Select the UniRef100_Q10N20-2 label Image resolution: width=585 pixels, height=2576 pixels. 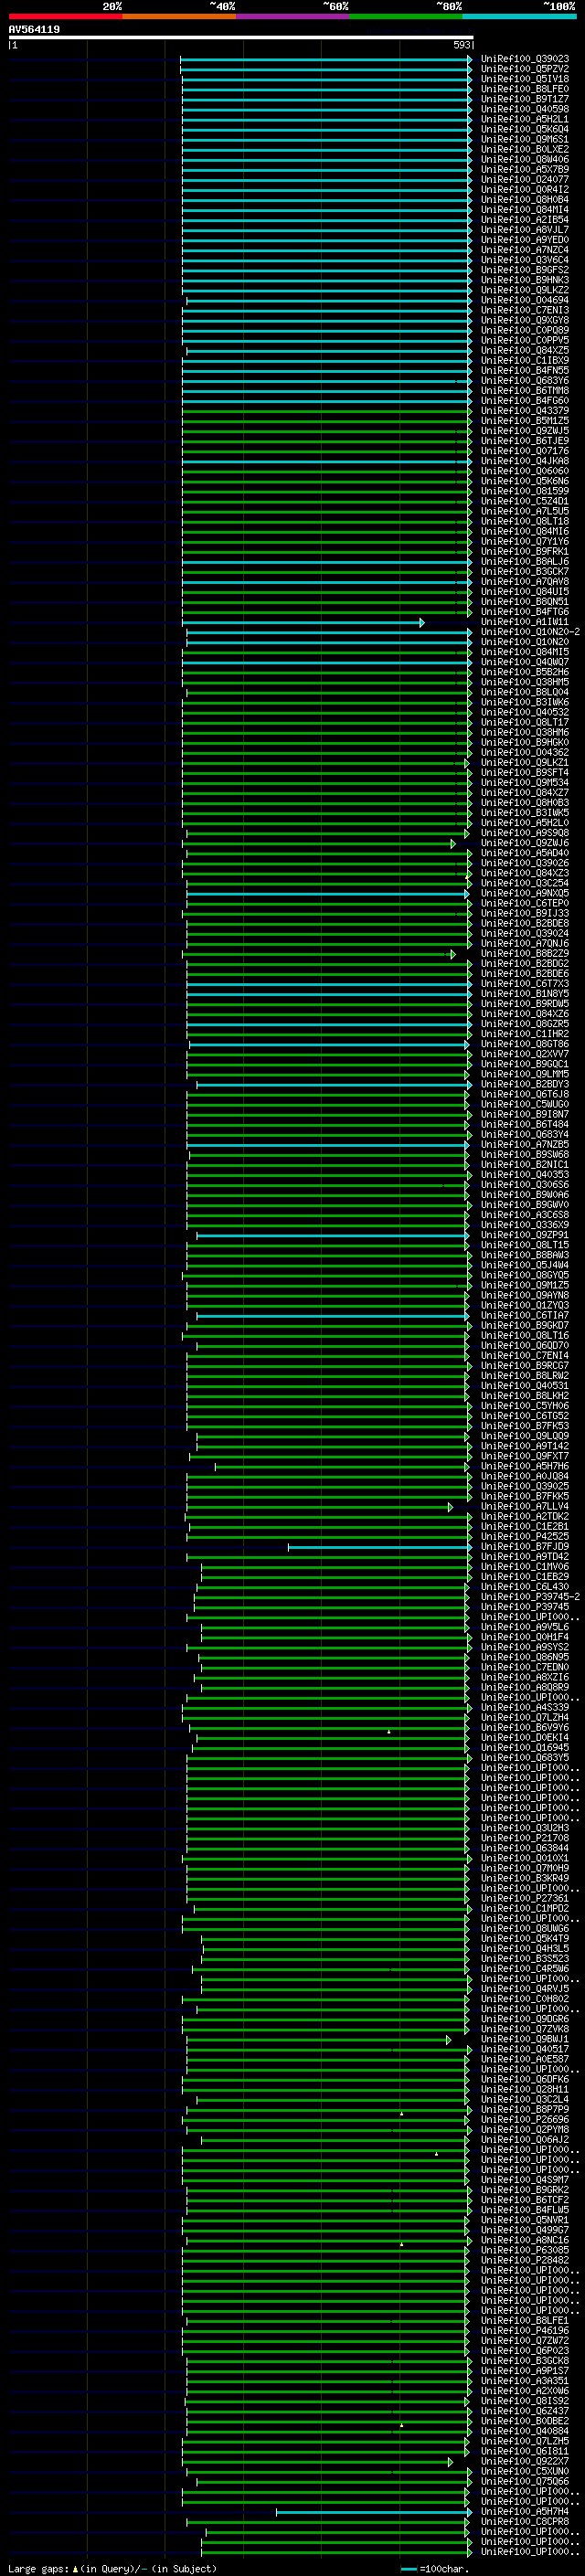(530, 632)
